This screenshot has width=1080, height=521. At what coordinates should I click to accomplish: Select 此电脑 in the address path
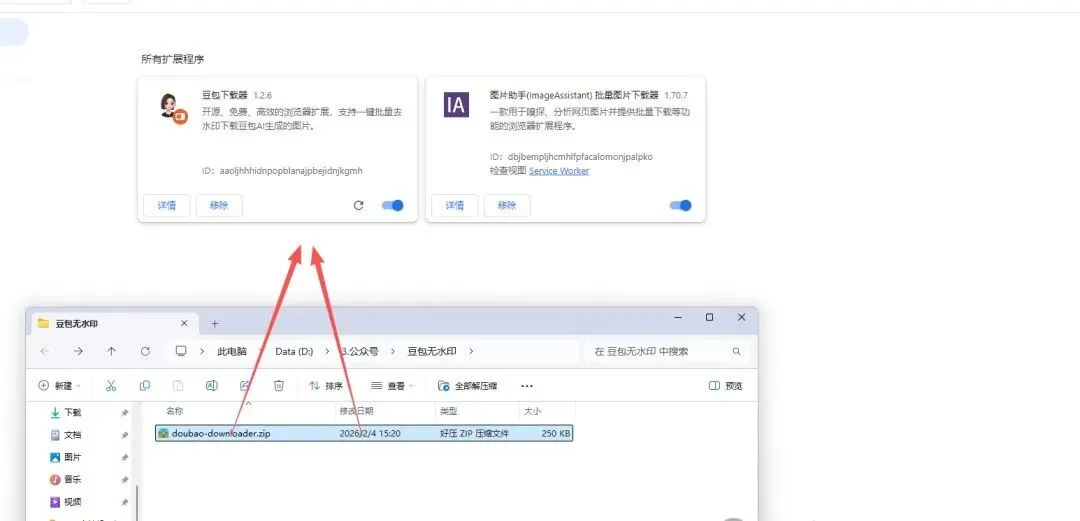point(232,351)
